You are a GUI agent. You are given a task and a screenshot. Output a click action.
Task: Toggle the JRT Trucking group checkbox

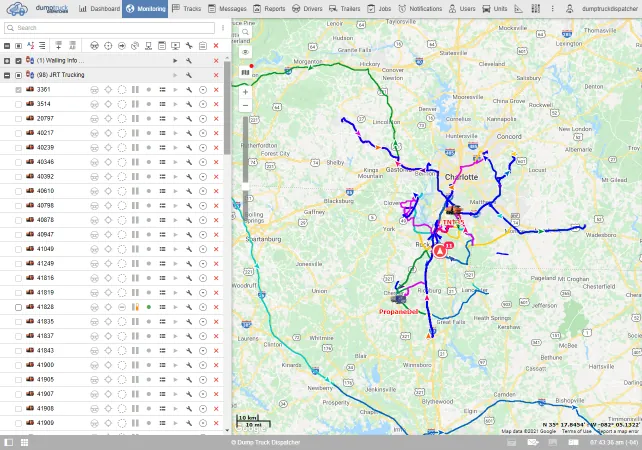coord(18,75)
